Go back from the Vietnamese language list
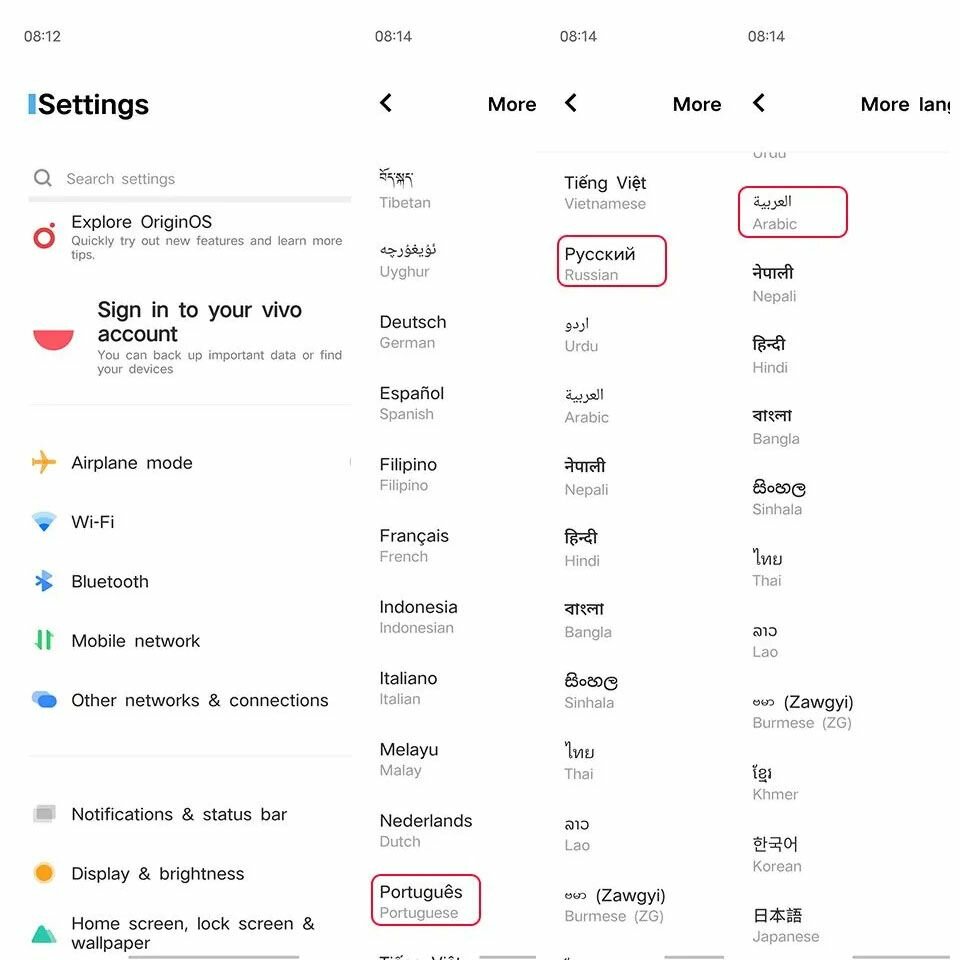Viewport: 960px width, 960px height. (x=571, y=103)
